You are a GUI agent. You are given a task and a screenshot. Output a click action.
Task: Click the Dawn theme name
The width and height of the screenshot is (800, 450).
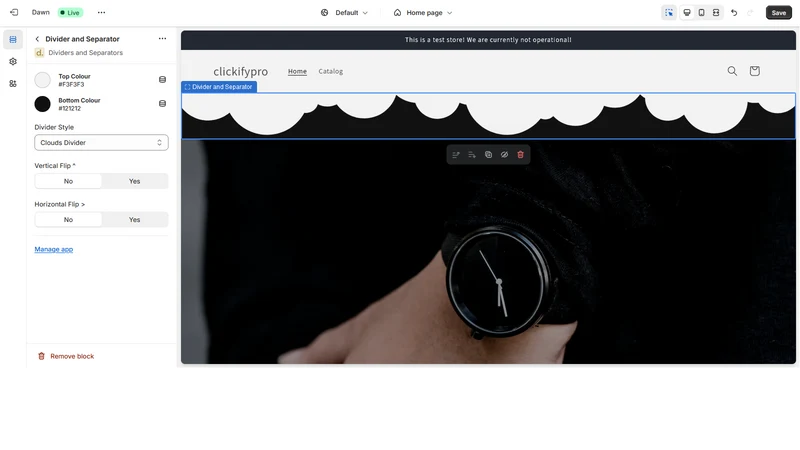[41, 12]
